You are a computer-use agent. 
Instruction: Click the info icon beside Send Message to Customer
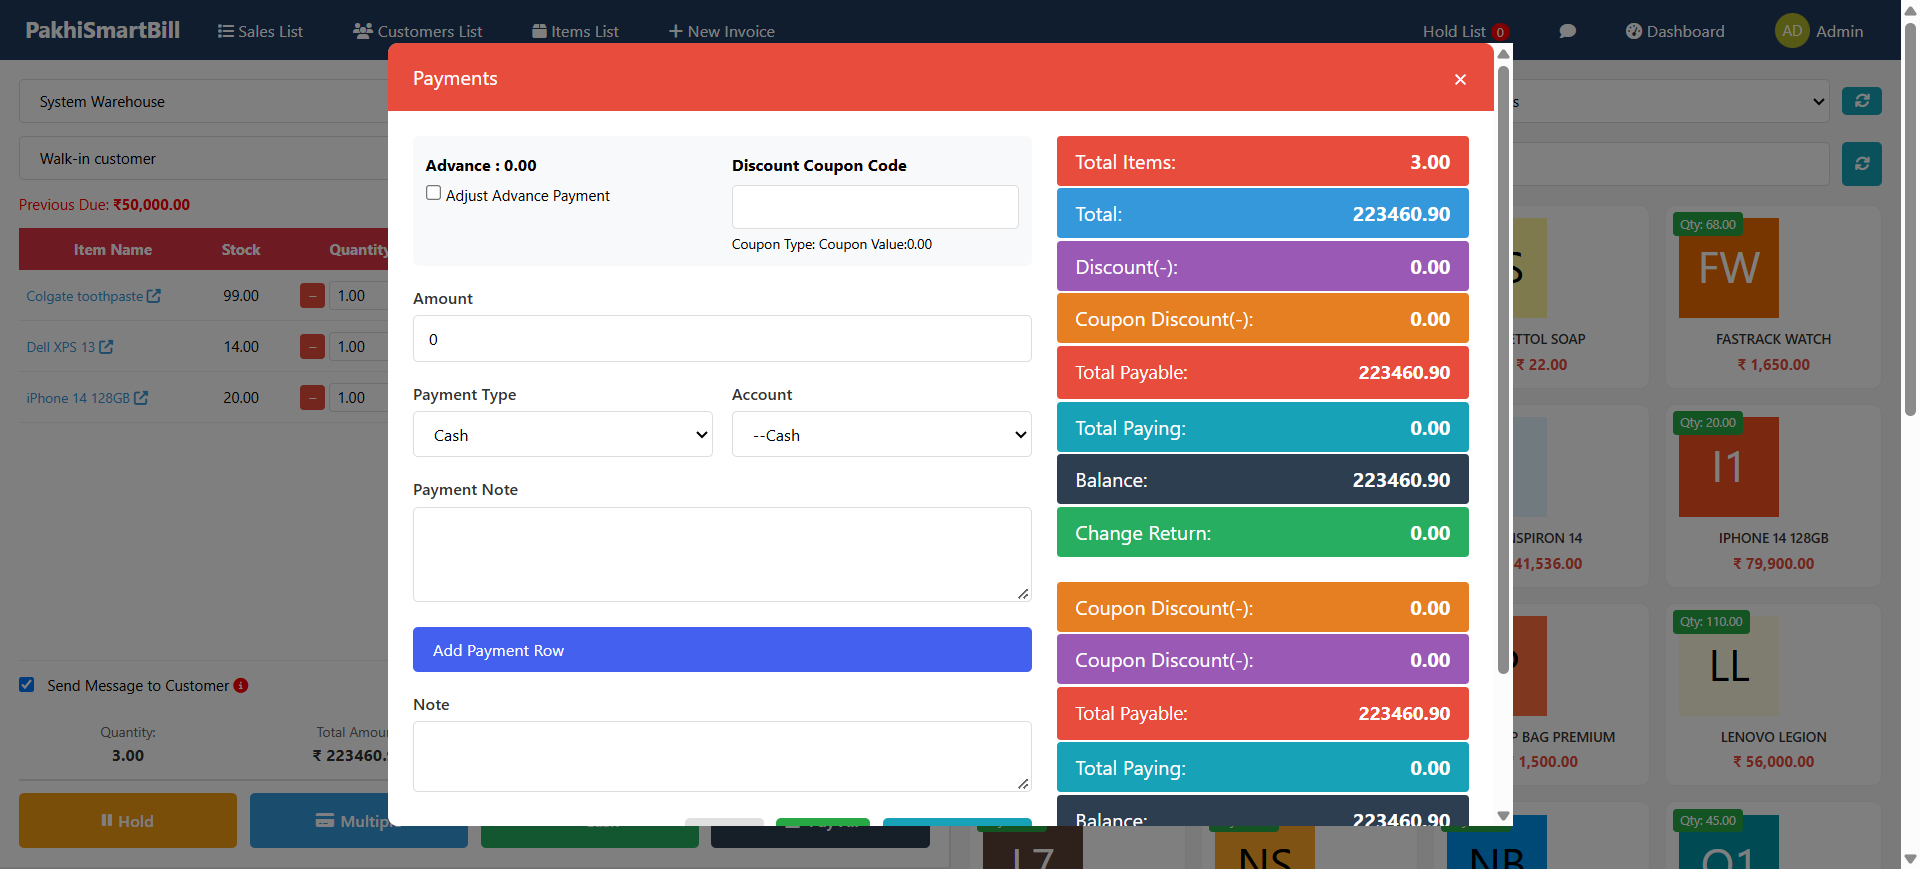(x=241, y=686)
